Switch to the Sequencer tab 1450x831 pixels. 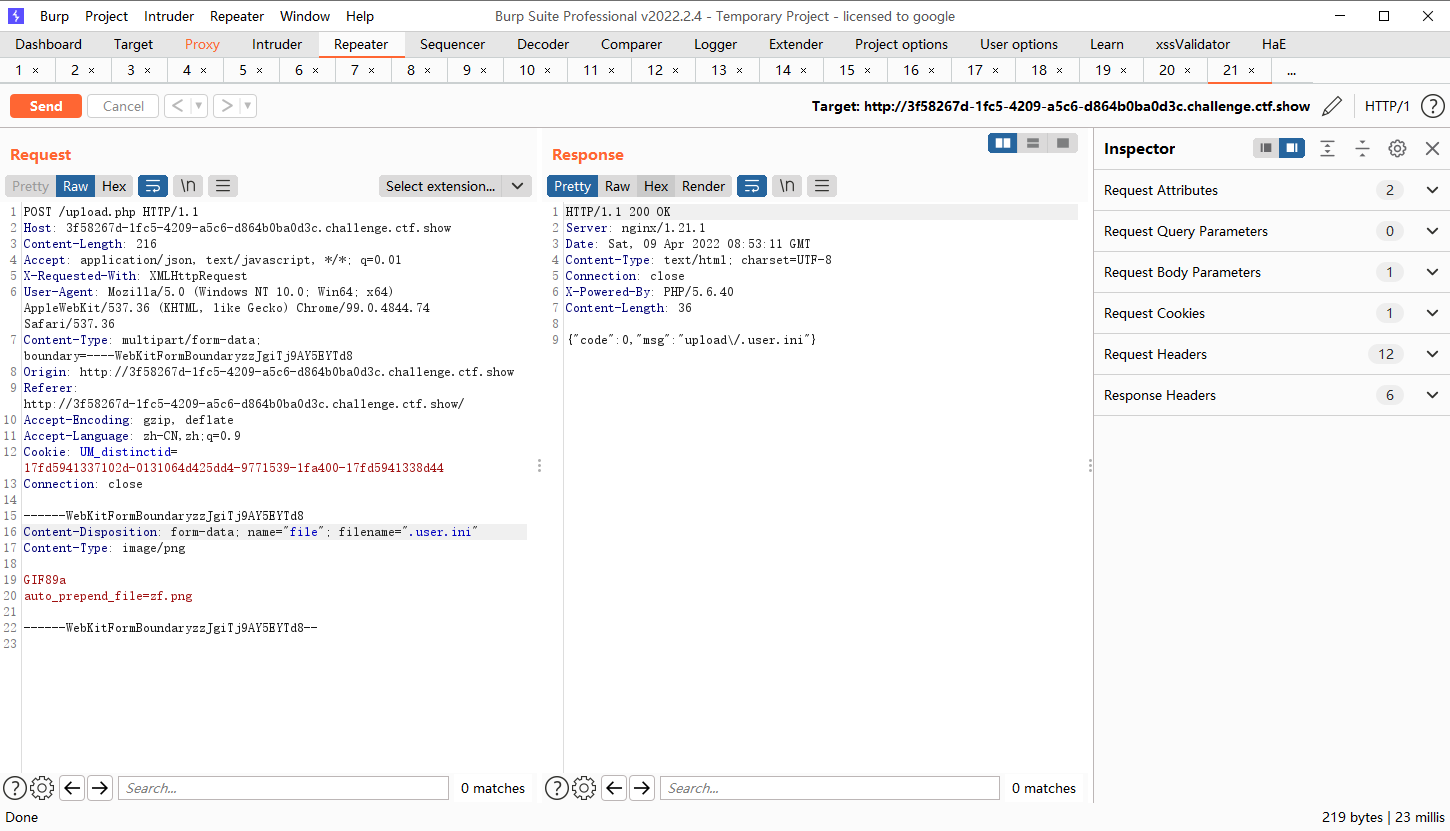pos(452,44)
